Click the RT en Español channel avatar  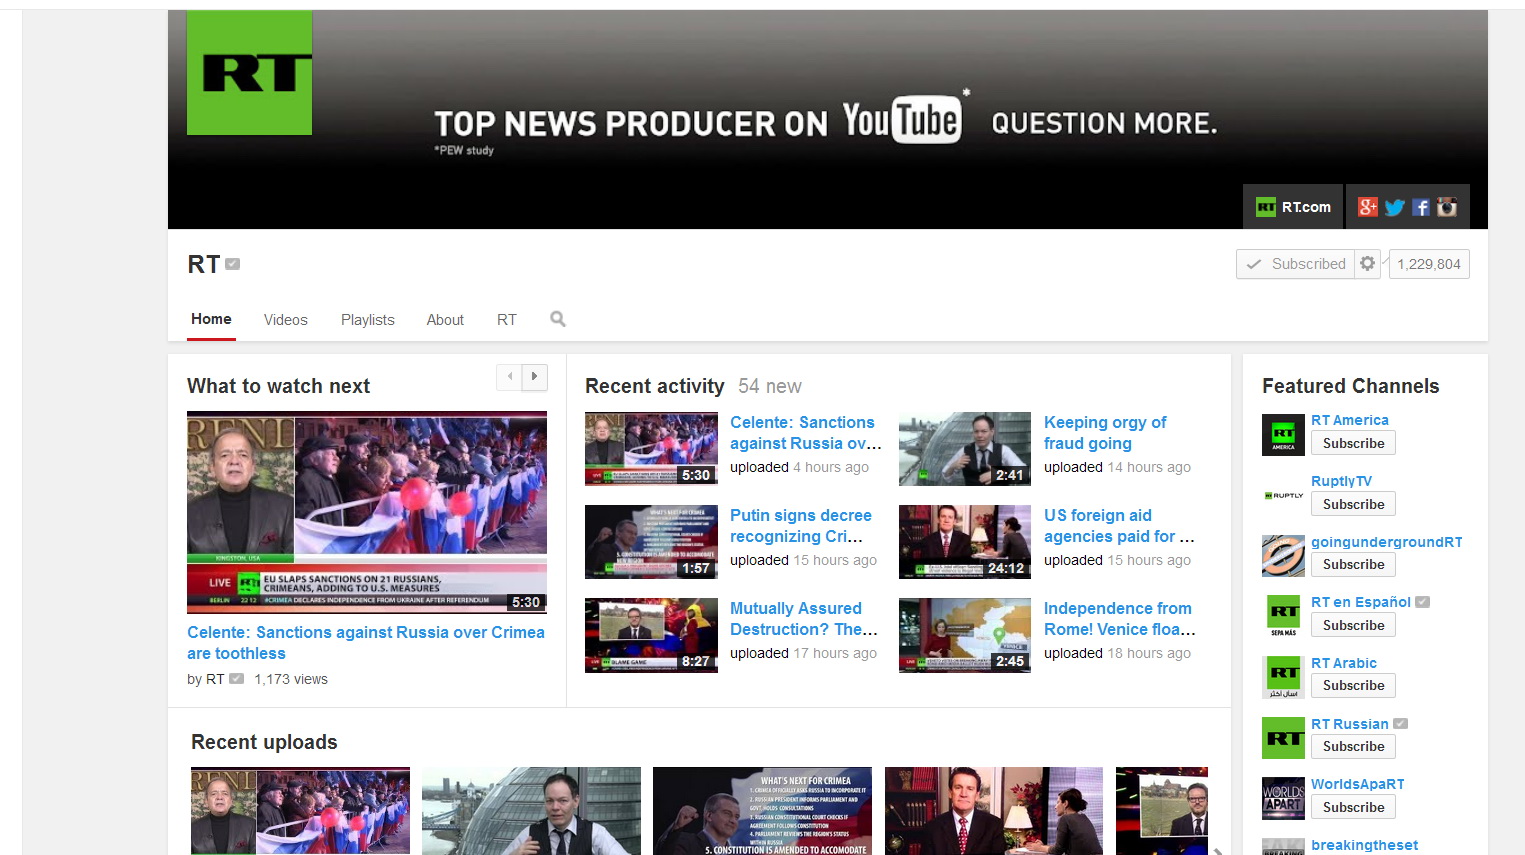point(1283,617)
